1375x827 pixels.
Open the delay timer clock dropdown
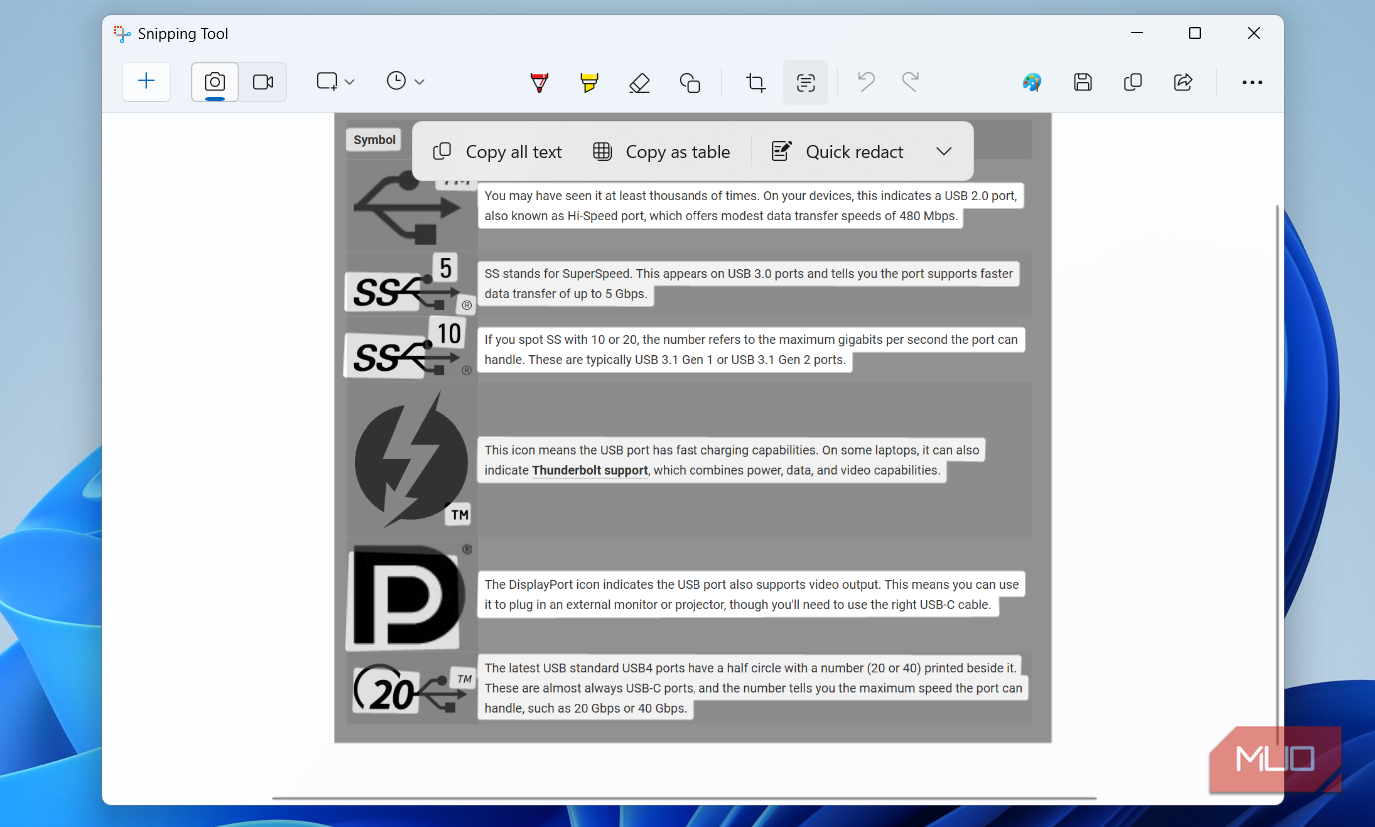point(406,82)
